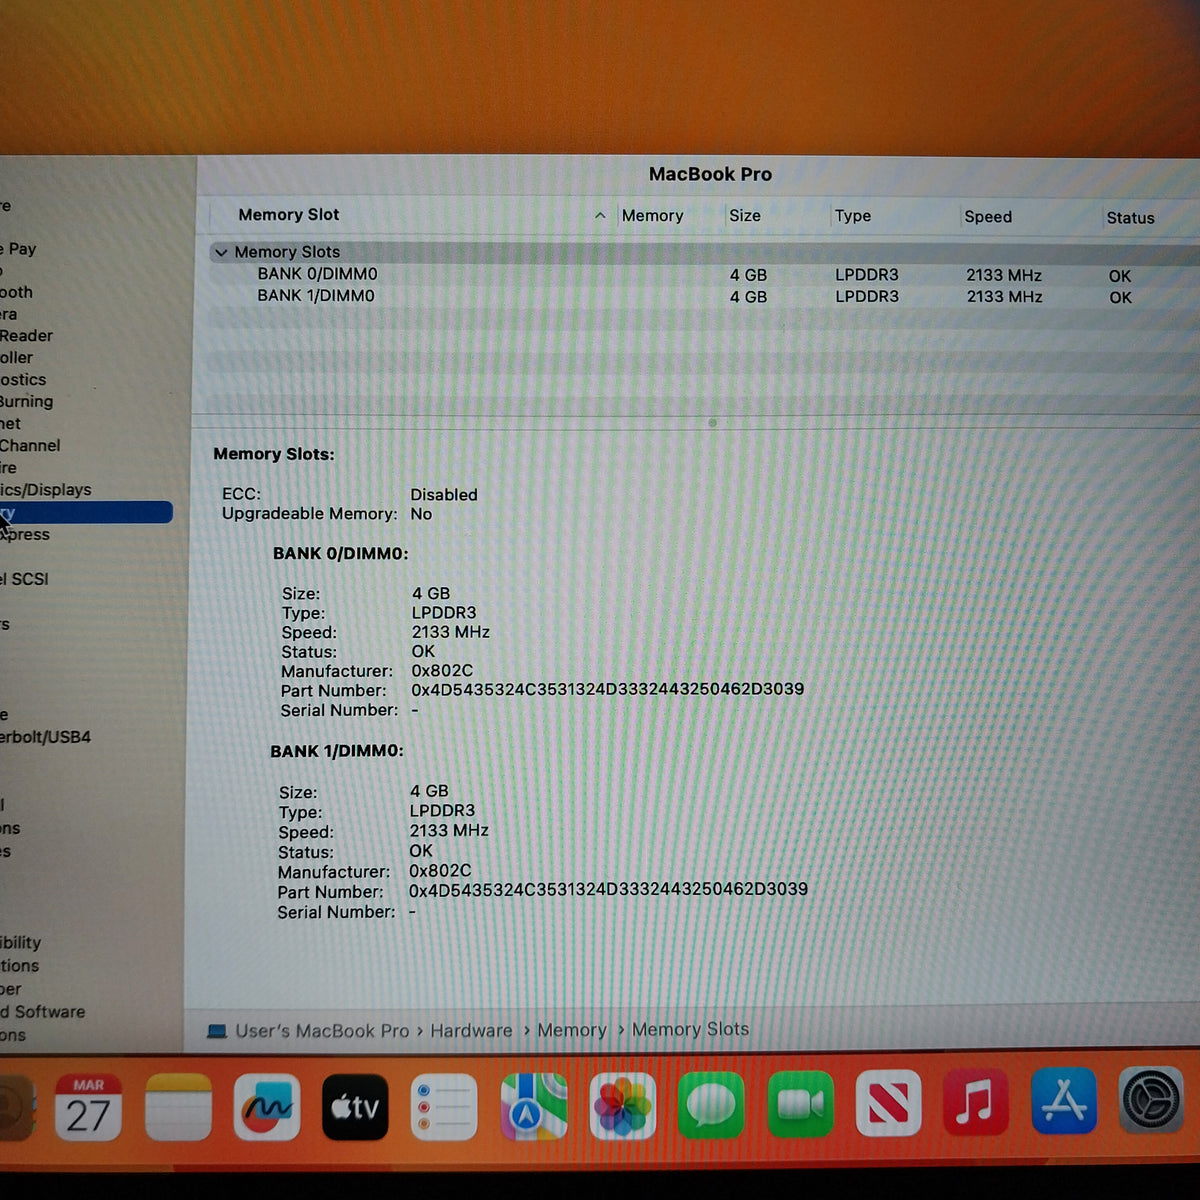
Task: Select Graphics/Displays in the sidebar
Action: tap(46, 490)
